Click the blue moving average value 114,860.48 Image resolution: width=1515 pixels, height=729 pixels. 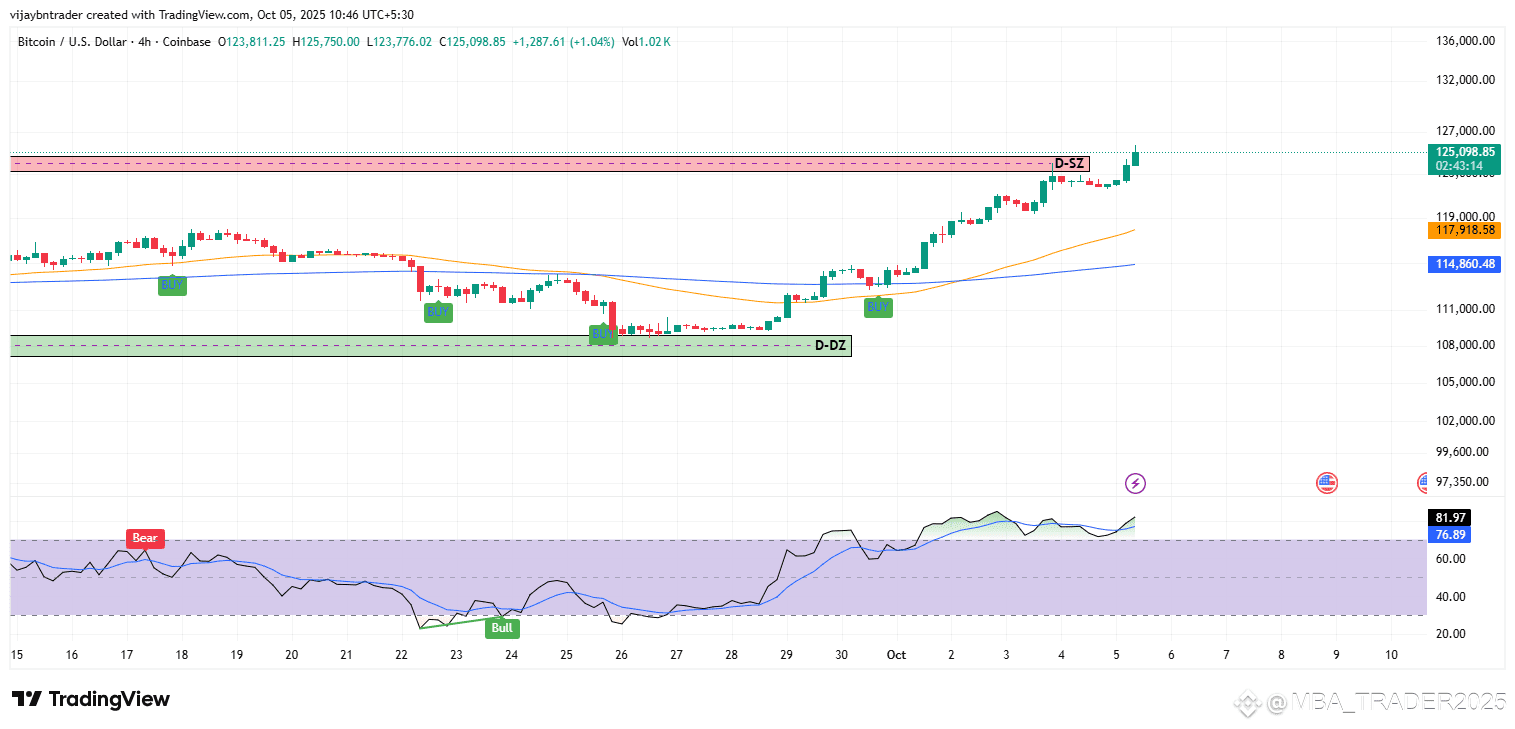(1465, 264)
